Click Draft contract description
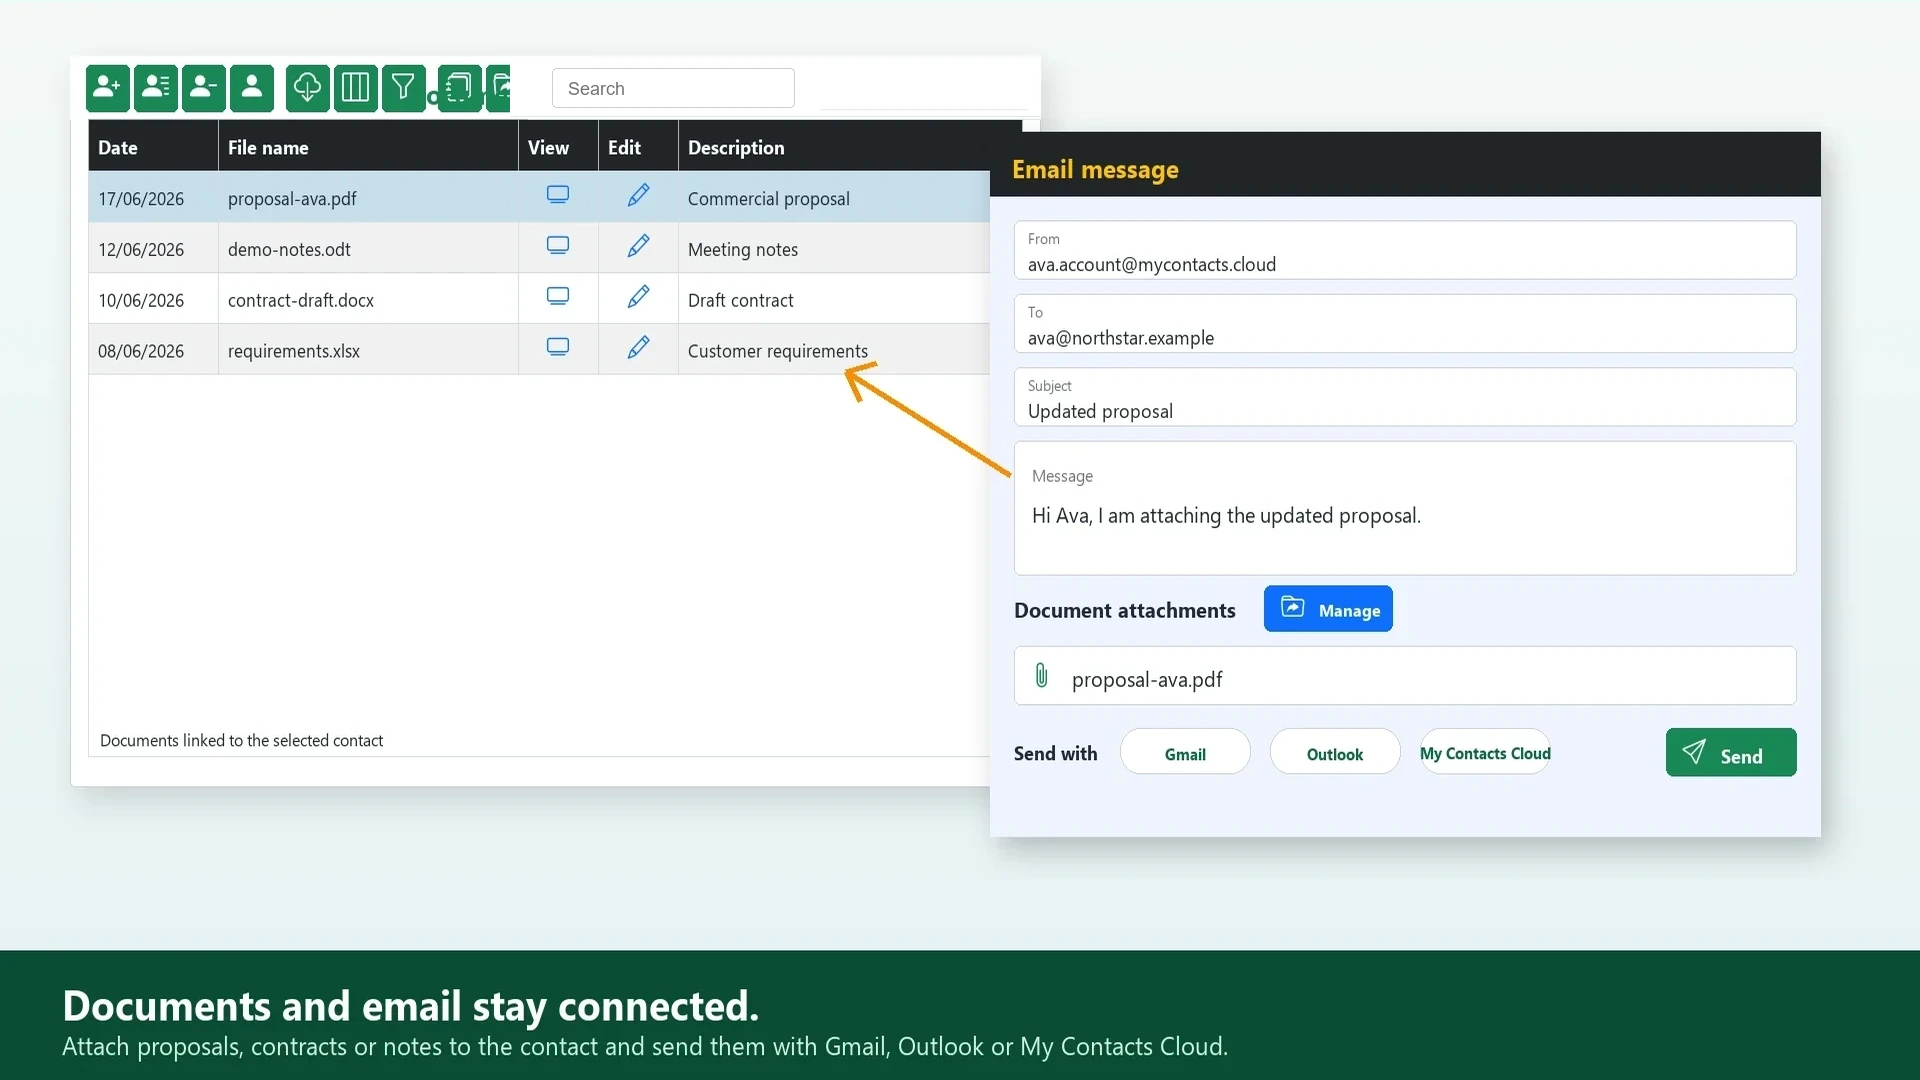Image resolution: width=1920 pixels, height=1080 pixels. coord(741,301)
